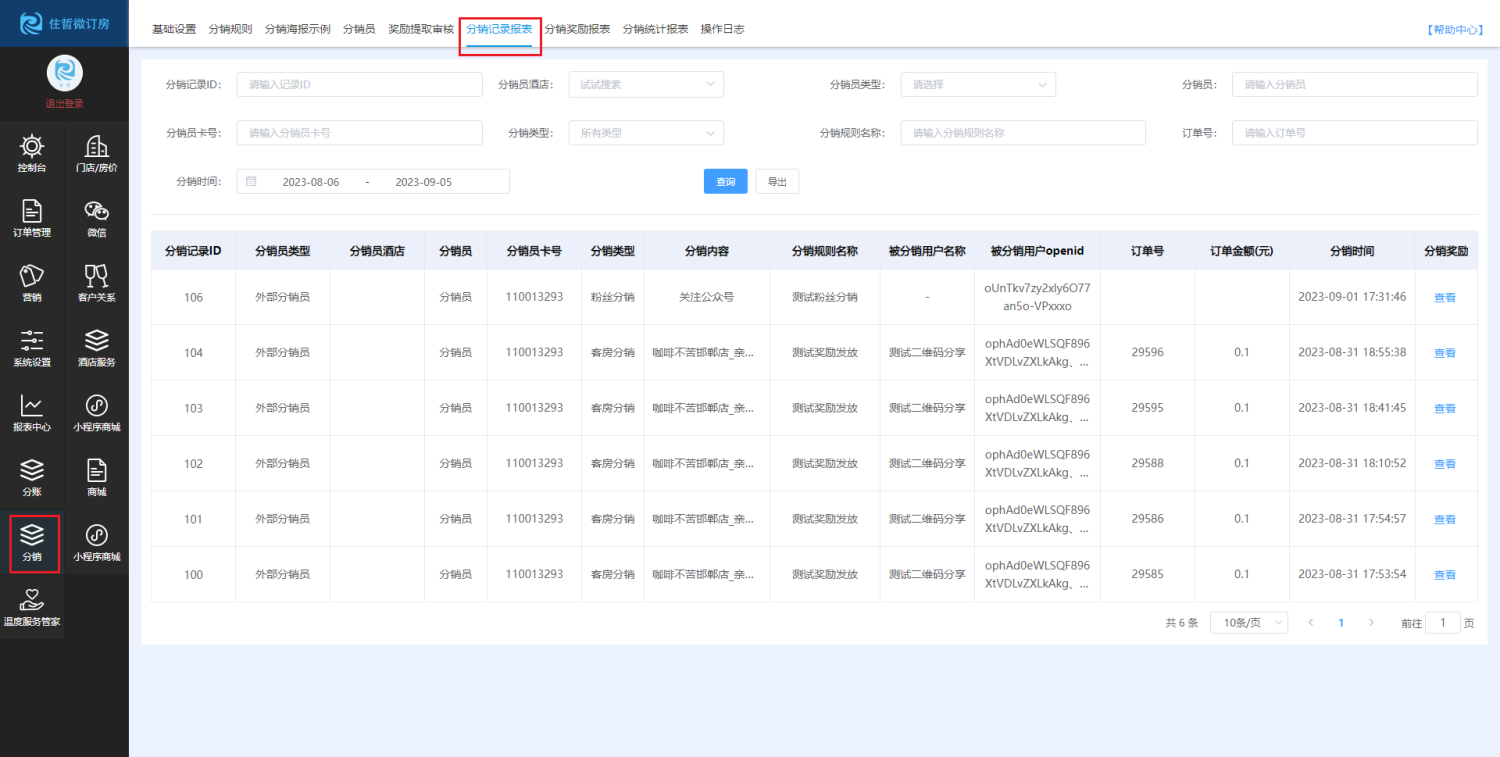Screen dimensions: 1500x757
Task: Click 查看 for record 100
Action: pyautogui.click(x=1445, y=575)
